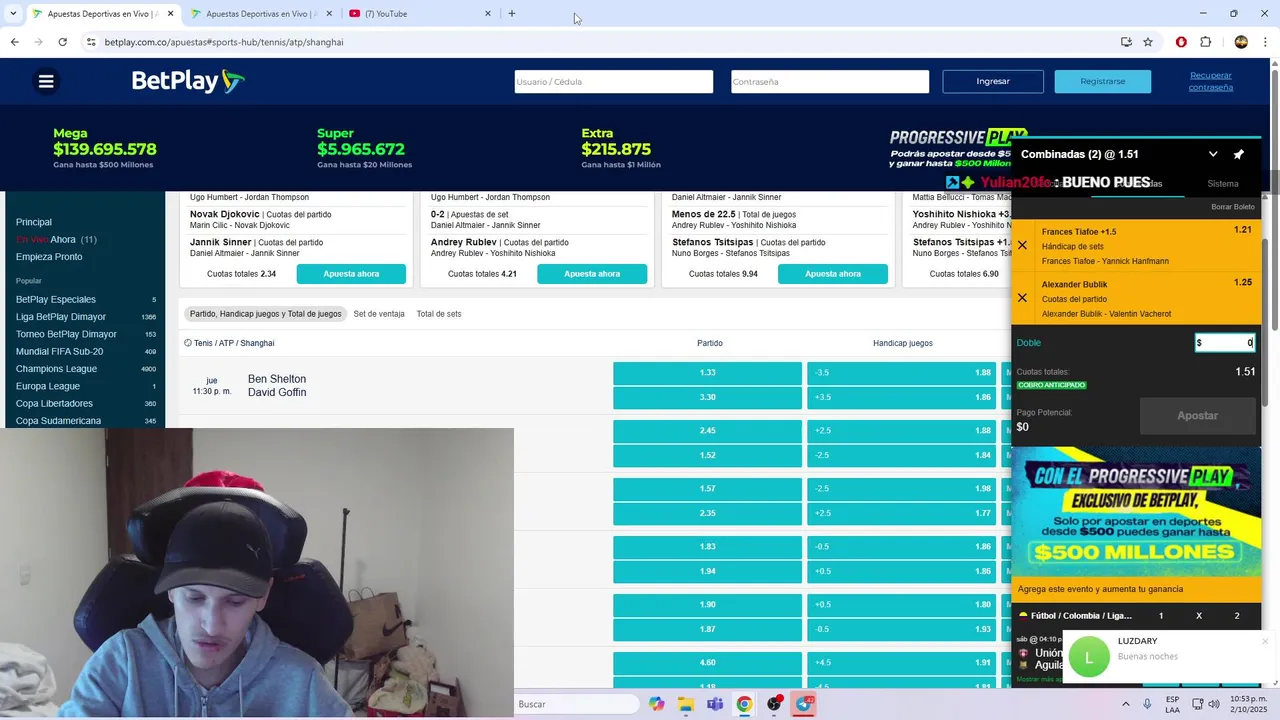1280x720 pixels.
Task: Click the browser back arrow
Action: coord(14,42)
